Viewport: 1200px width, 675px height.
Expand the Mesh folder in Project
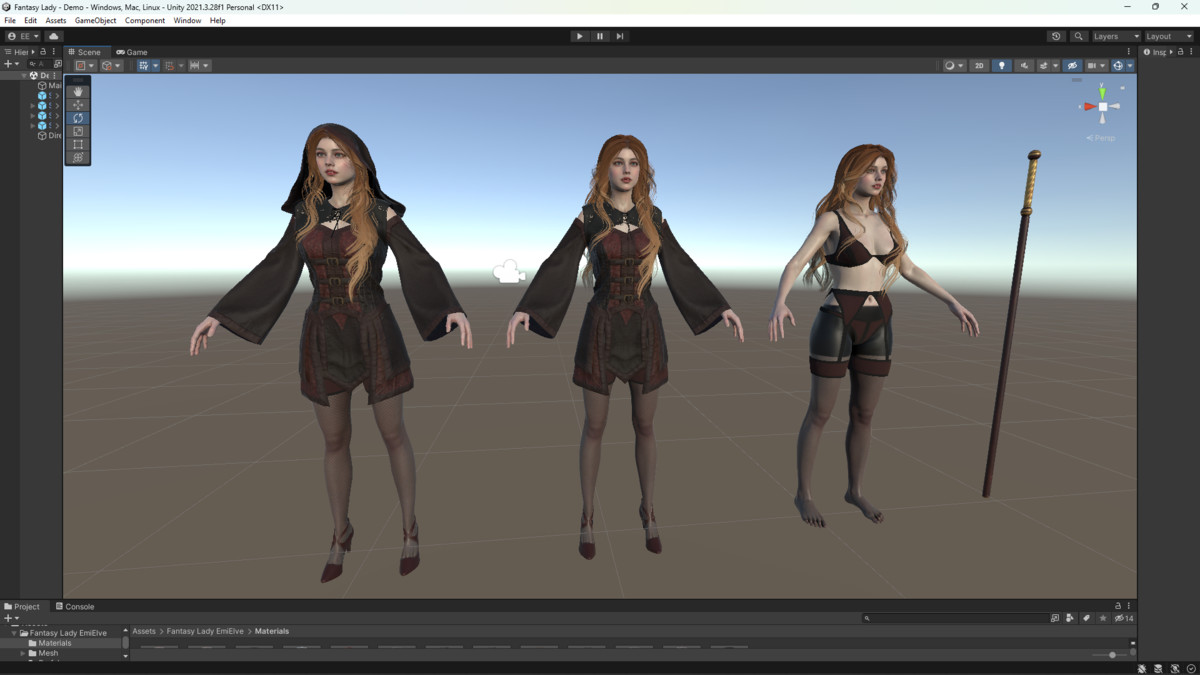coord(23,653)
